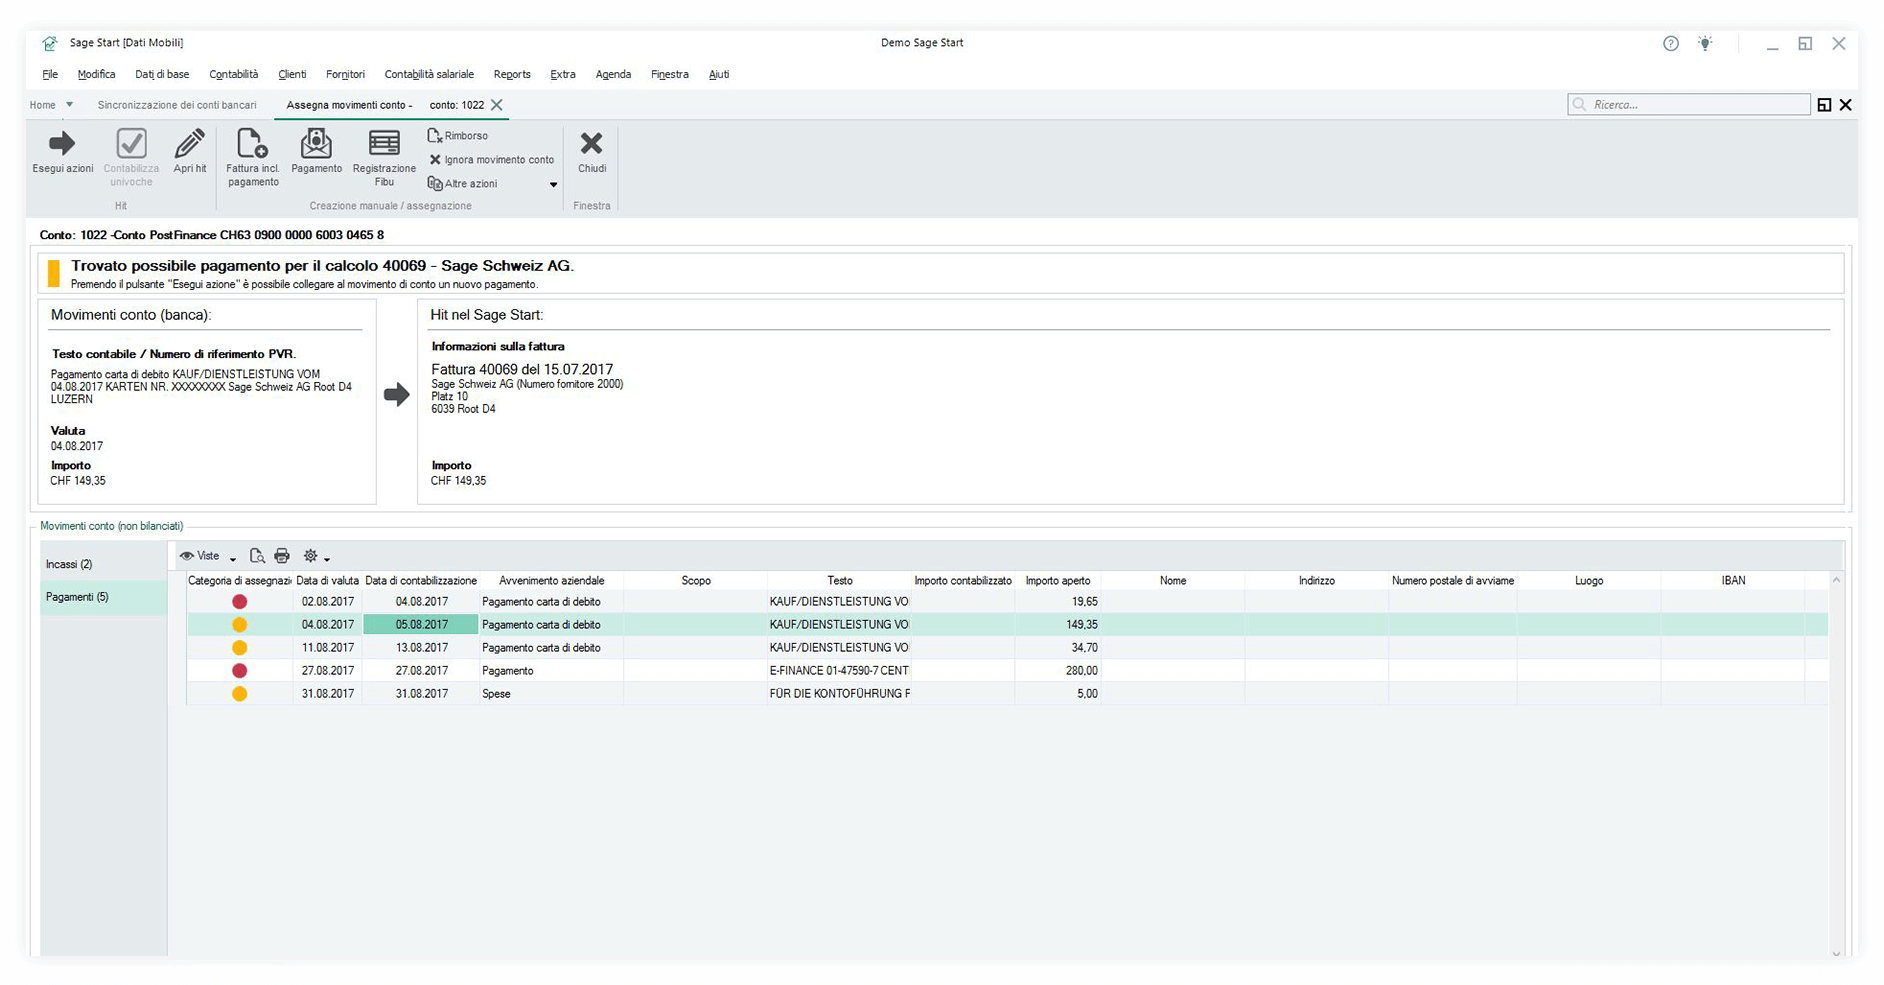This screenshot has height=985, width=1884.
Task: Click E-FINANCE 01-47590-7 CENT text cell
Action: pyautogui.click(x=839, y=671)
